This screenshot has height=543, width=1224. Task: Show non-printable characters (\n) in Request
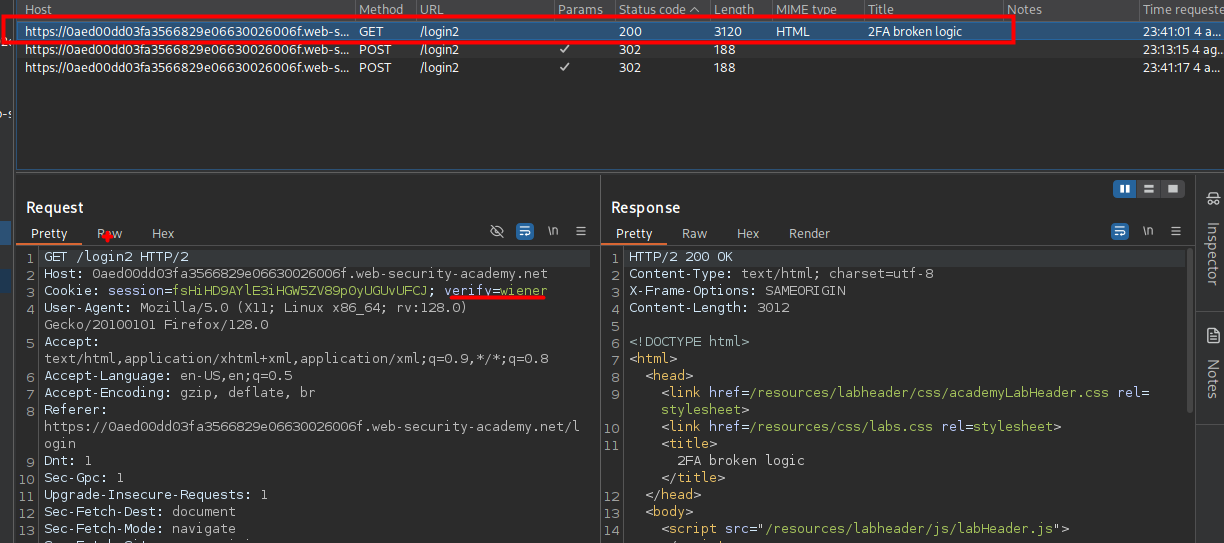(553, 232)
